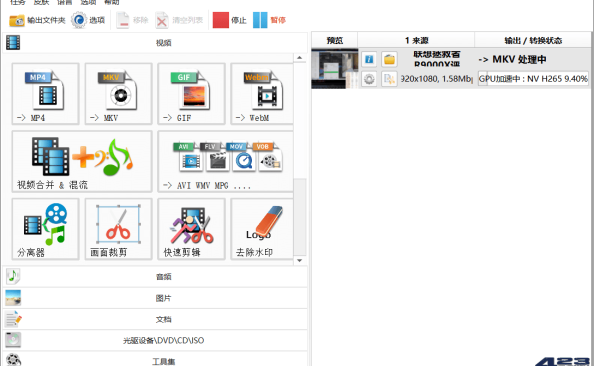This screenshot has width=594, height=366.
Task: Click the 移除 remove button
Action: click(132, 20)
